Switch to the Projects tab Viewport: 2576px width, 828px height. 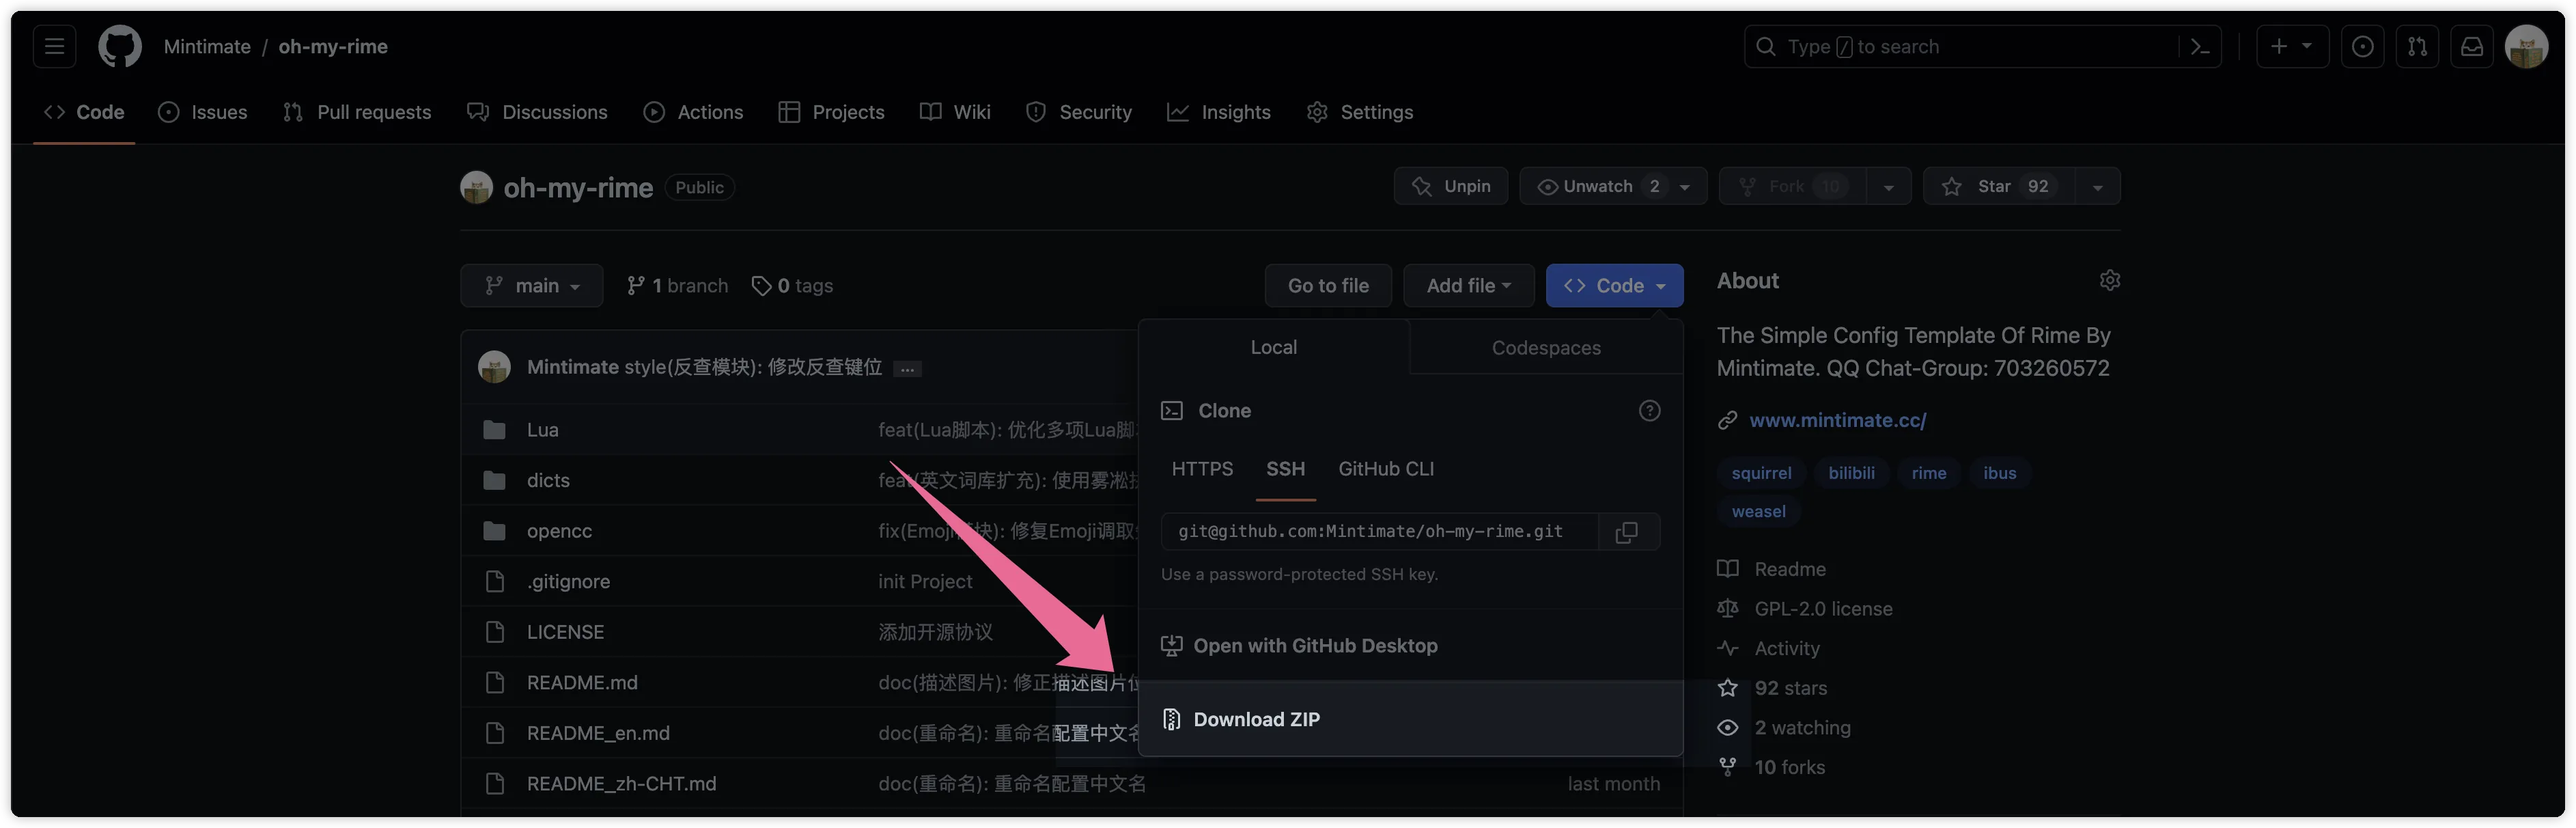(x=831, y=112)
